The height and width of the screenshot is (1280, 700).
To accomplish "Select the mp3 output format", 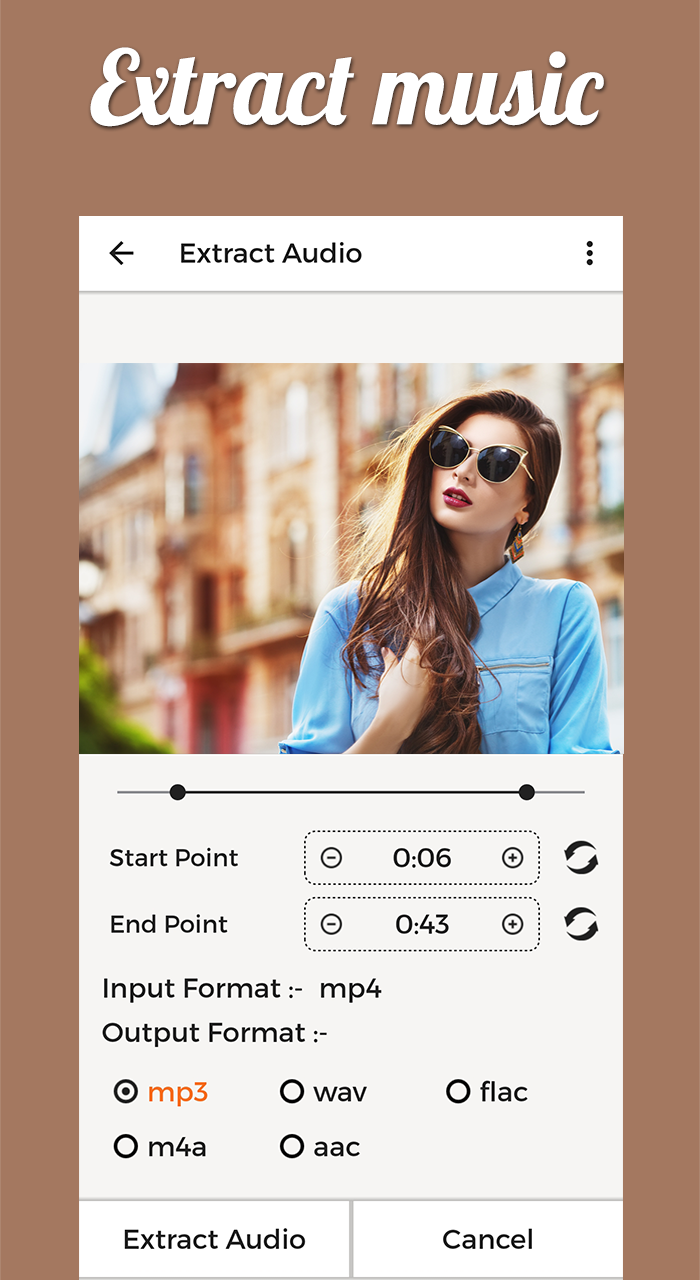I will (x=161, y=1092).
